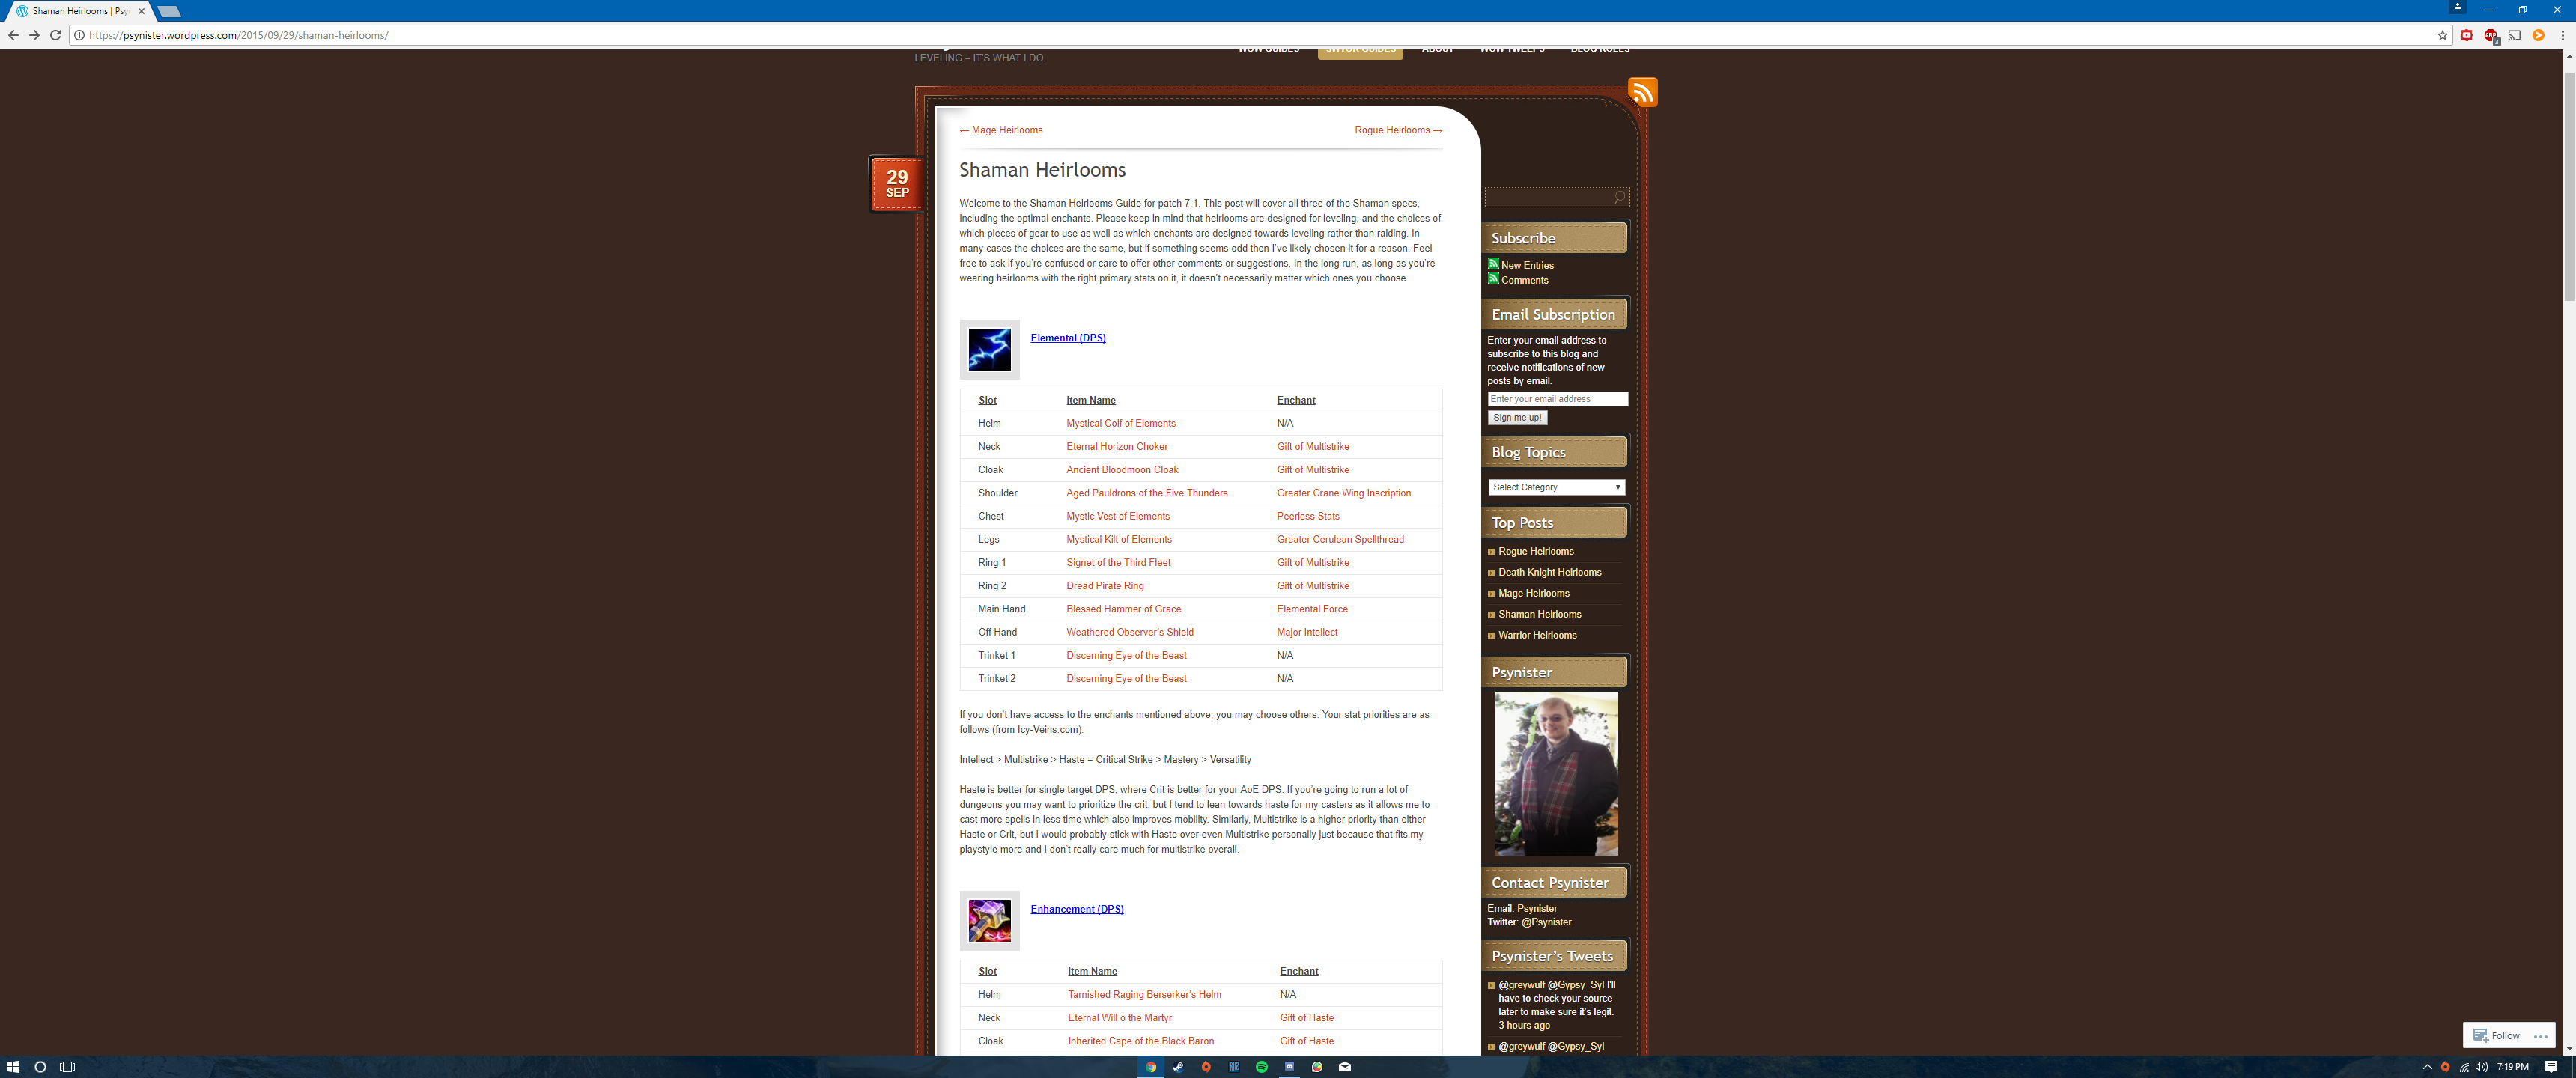Click the page vertical scrollbar thumb
This screenshot has width=2576, height=1078.
(2569, 185)
